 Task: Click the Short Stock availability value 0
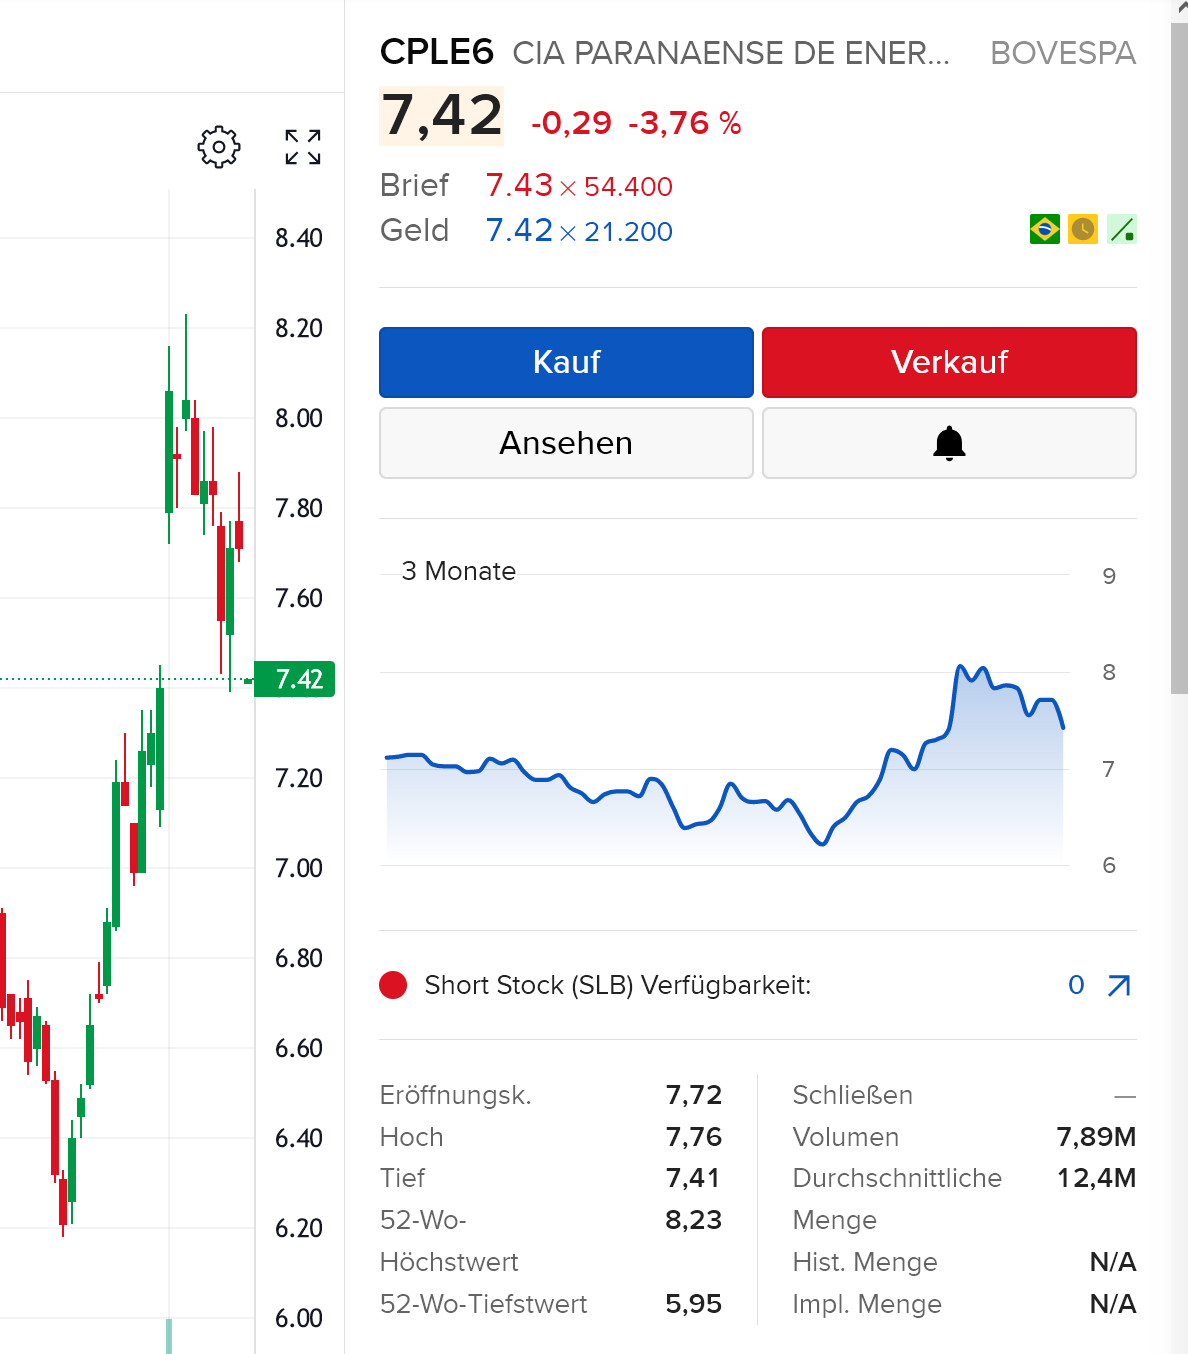(x=1076, y=985)
